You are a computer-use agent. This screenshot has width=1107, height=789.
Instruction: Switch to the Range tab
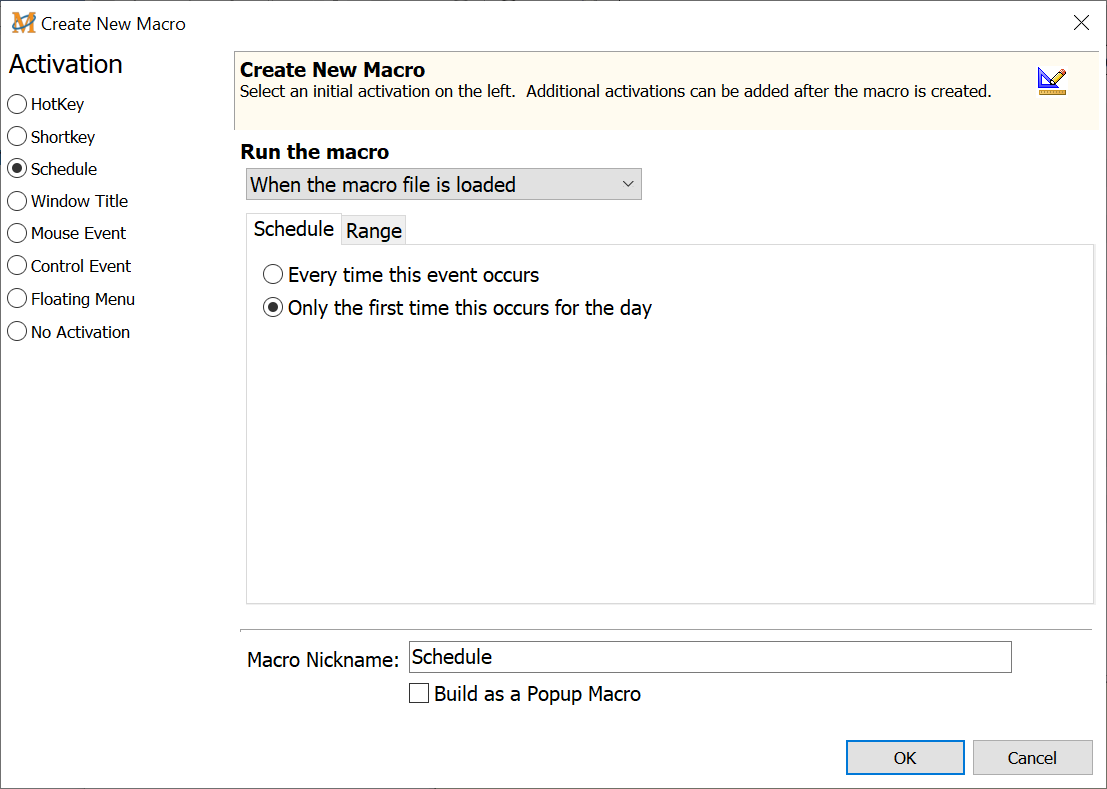click(374, 231)
